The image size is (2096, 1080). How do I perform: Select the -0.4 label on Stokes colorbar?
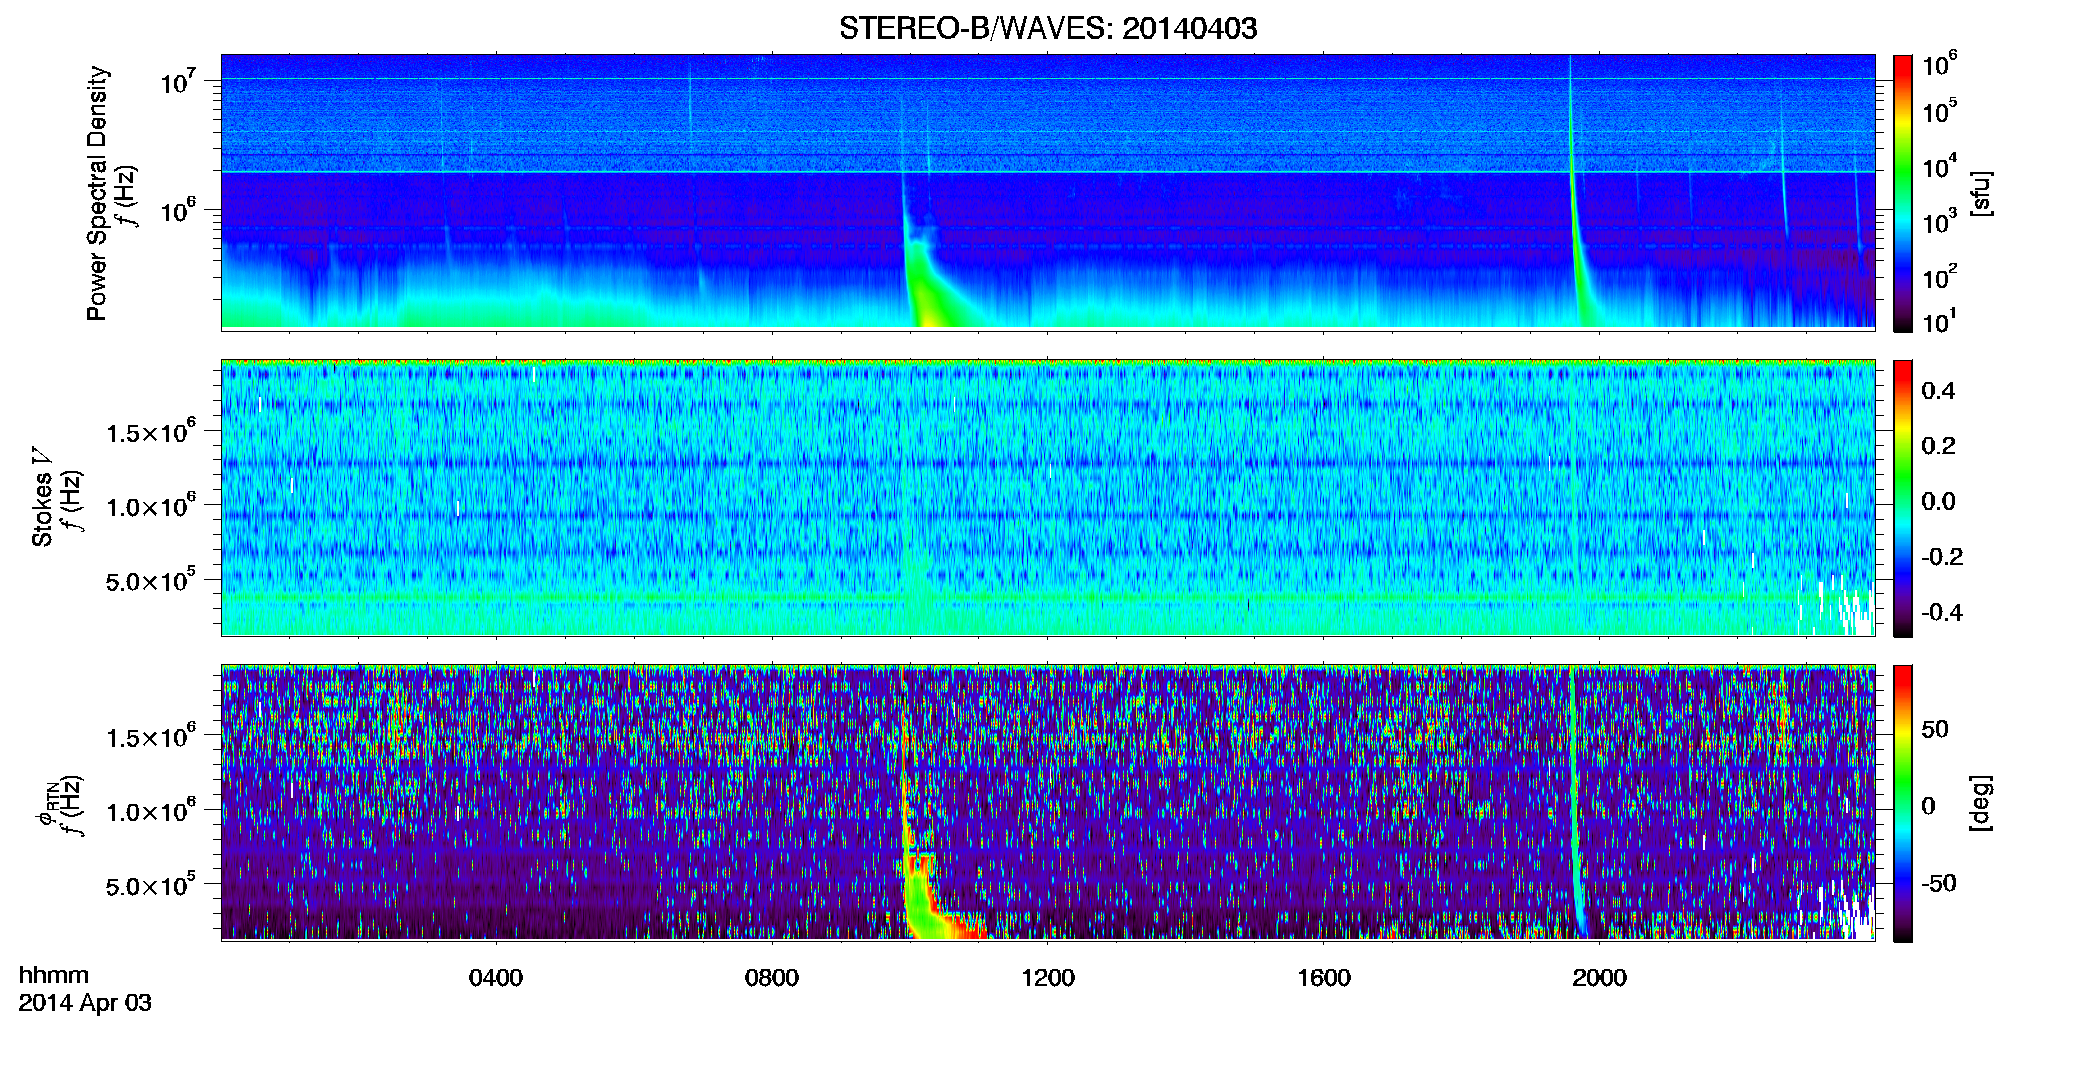pyautogui.click(x=1942, y=612)
